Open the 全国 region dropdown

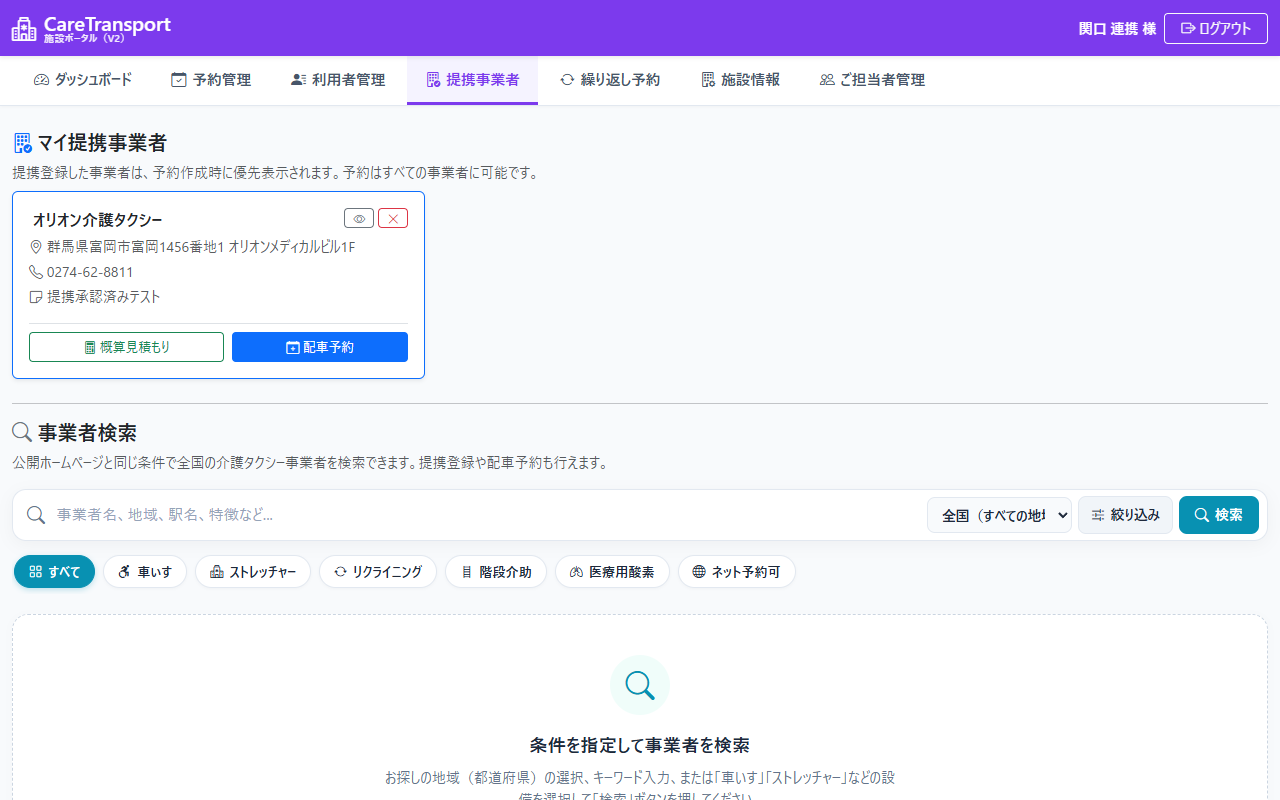[999, 515]
